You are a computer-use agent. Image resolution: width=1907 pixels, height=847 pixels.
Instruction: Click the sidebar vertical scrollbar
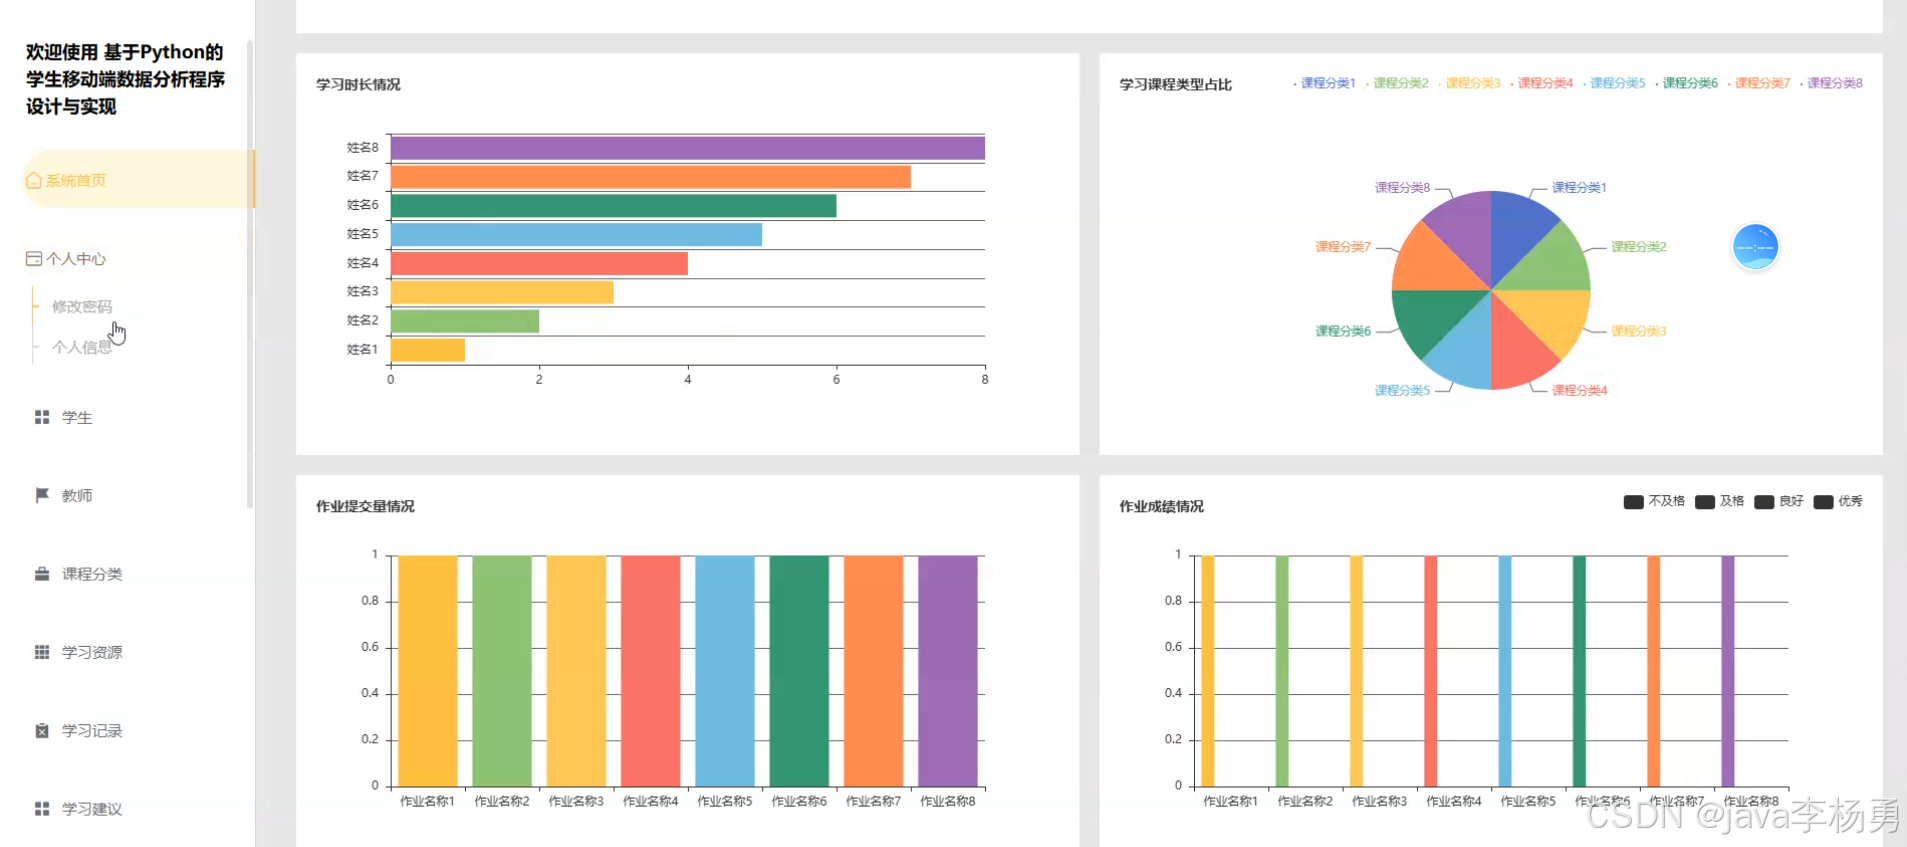click(250, 275)
